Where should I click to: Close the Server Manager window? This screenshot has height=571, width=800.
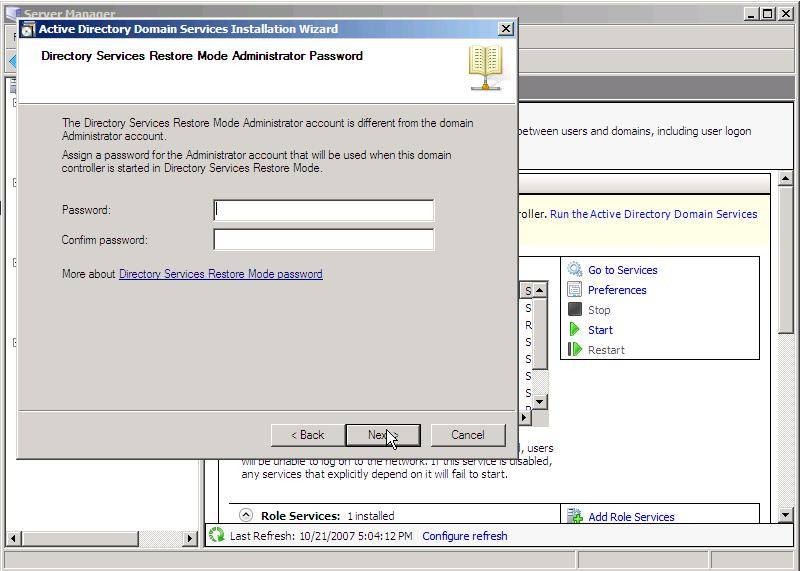click(x=785, y=14)
